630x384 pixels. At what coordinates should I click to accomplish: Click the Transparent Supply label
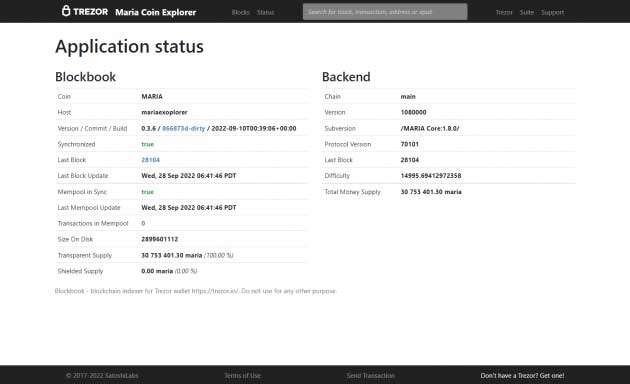pyautogui.click(x=85, y=255)
